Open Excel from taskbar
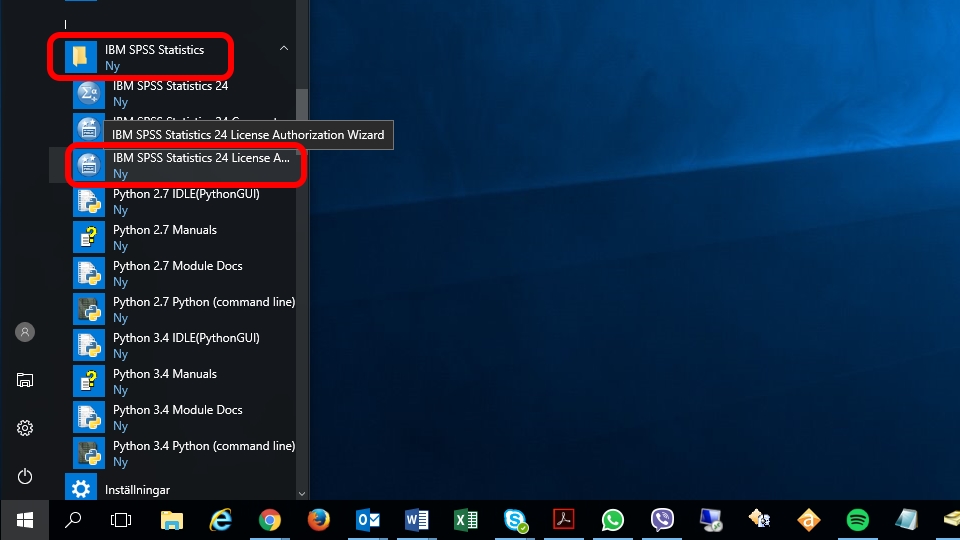 [465, 520]
